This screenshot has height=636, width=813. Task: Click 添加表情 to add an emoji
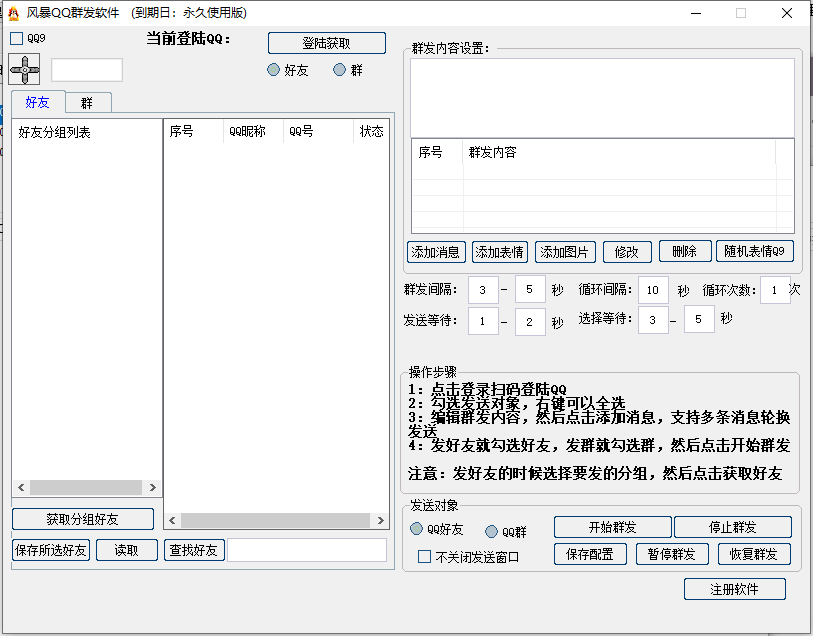[500, 252]
